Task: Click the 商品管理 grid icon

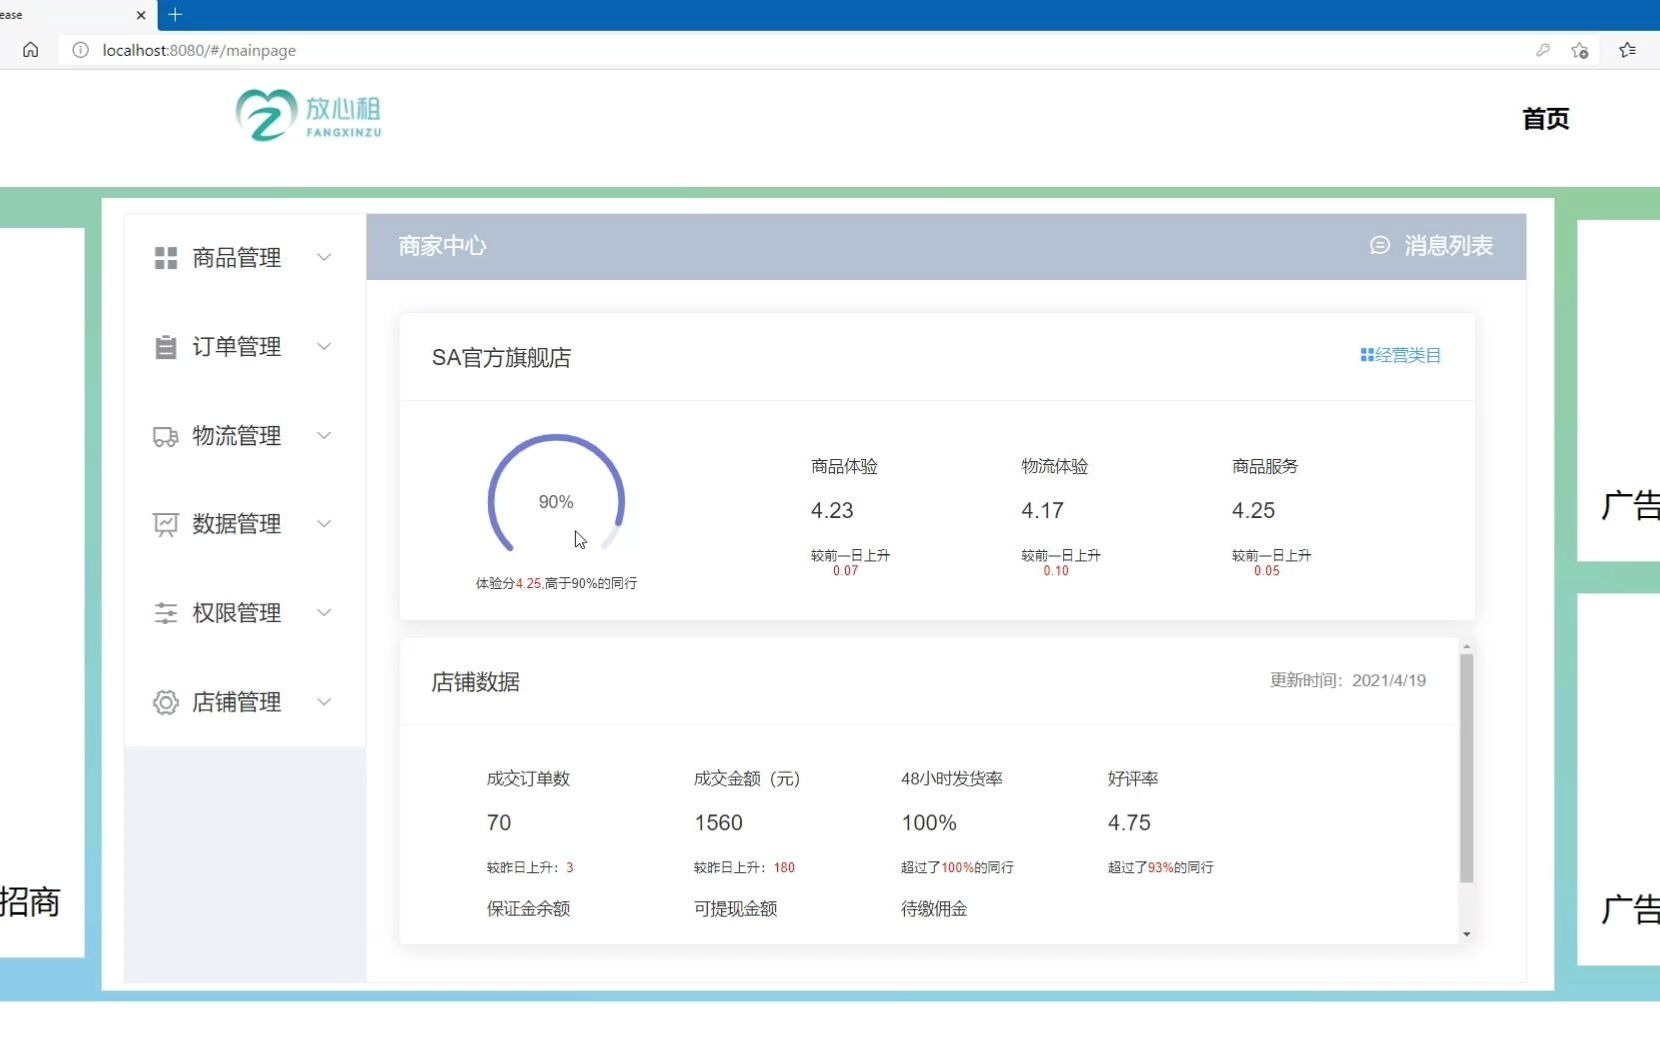Action: click(166, 258)
